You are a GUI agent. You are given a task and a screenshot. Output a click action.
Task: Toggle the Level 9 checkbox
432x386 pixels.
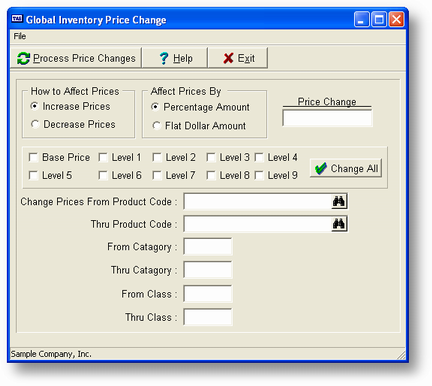coord(259,175)
